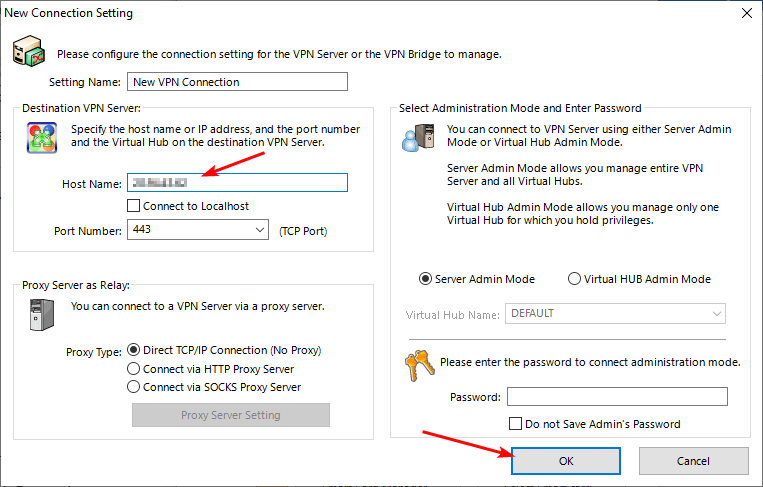Enable Connect to Localhost checkbox

click(134, 206)
